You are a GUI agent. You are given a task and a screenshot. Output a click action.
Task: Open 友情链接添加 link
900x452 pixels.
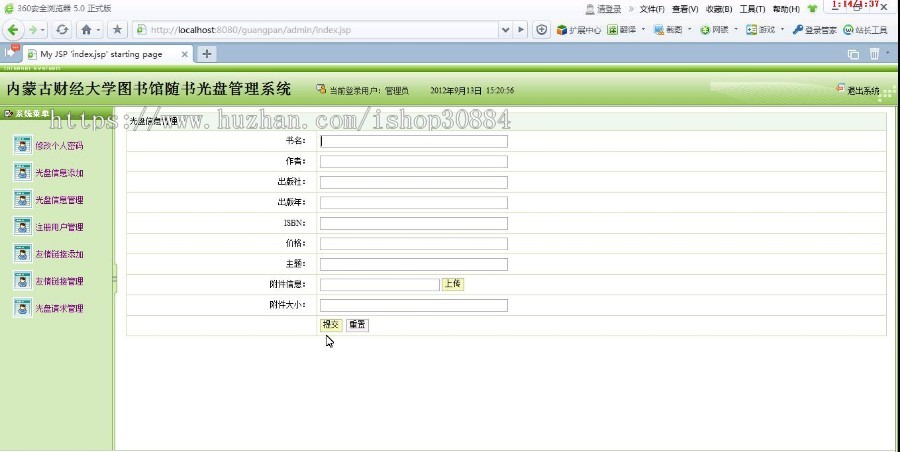(59, 253)
